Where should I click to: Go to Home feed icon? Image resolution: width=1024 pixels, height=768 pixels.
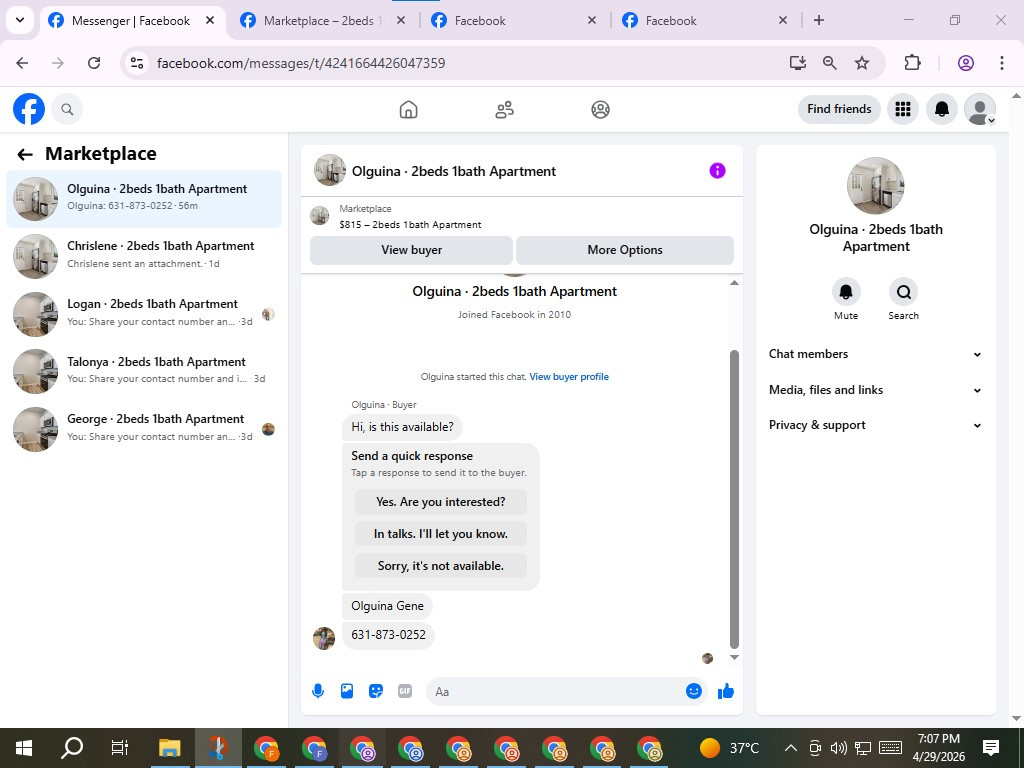(x=408, y=109)
